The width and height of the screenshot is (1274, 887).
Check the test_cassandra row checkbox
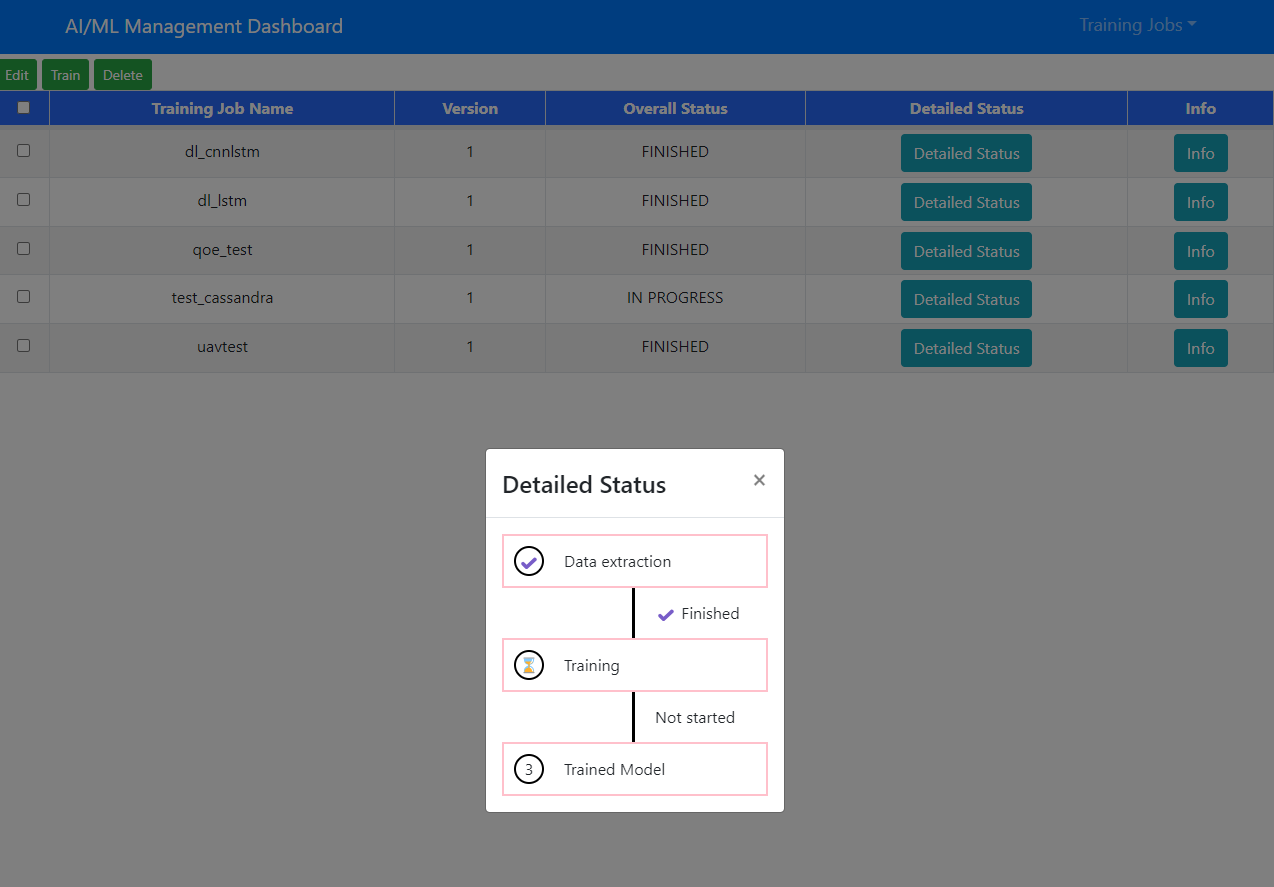click(24, 297)
